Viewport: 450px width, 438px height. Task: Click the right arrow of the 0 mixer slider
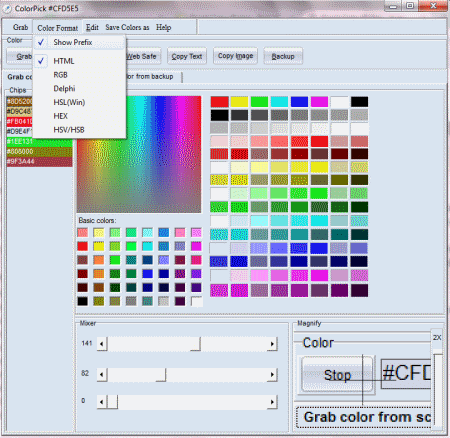pyautogui.click(x=272, y=402)
